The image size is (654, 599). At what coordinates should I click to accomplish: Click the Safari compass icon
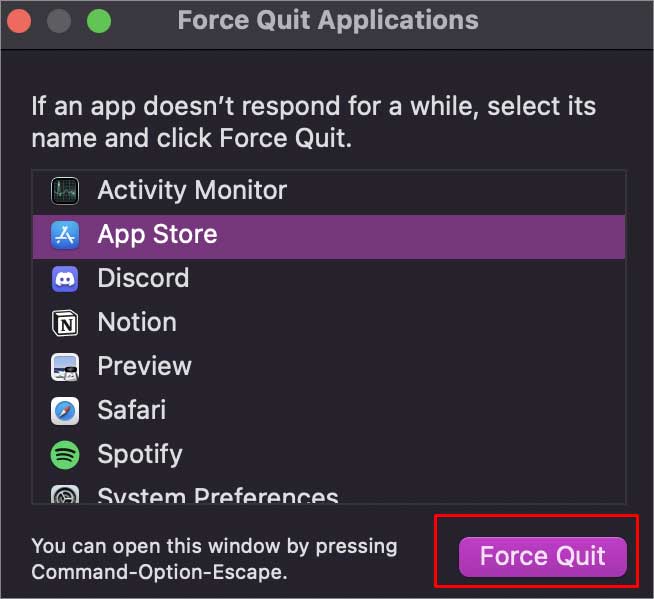pyautogui.click(x=65, y=411)
